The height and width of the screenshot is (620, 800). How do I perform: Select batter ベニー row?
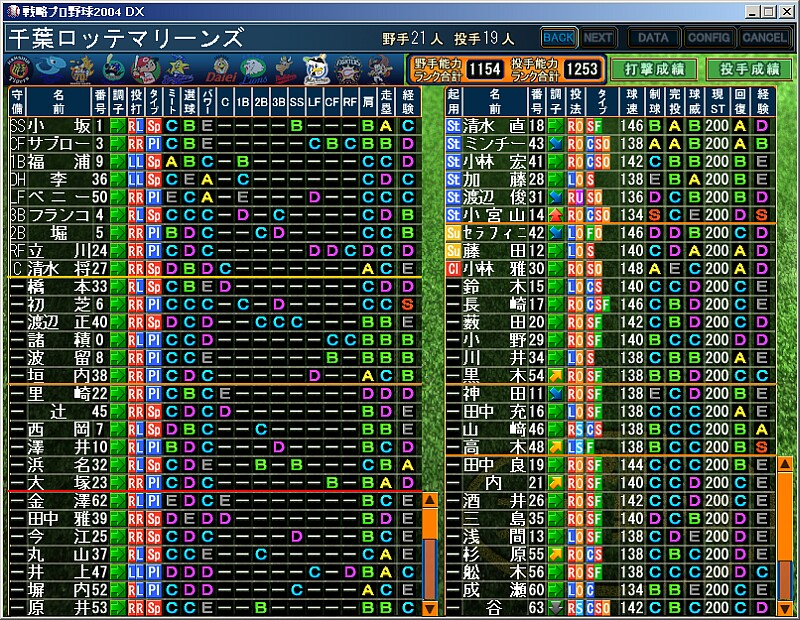215,197
